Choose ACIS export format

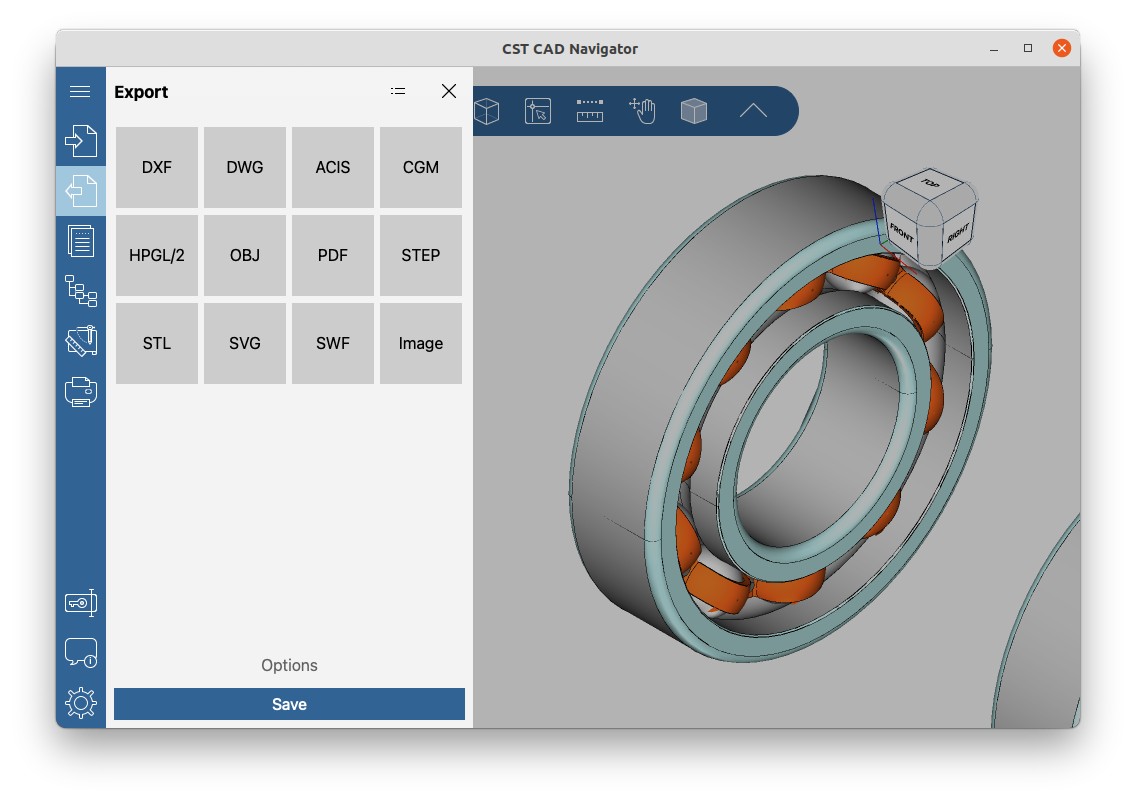[333, 167]
